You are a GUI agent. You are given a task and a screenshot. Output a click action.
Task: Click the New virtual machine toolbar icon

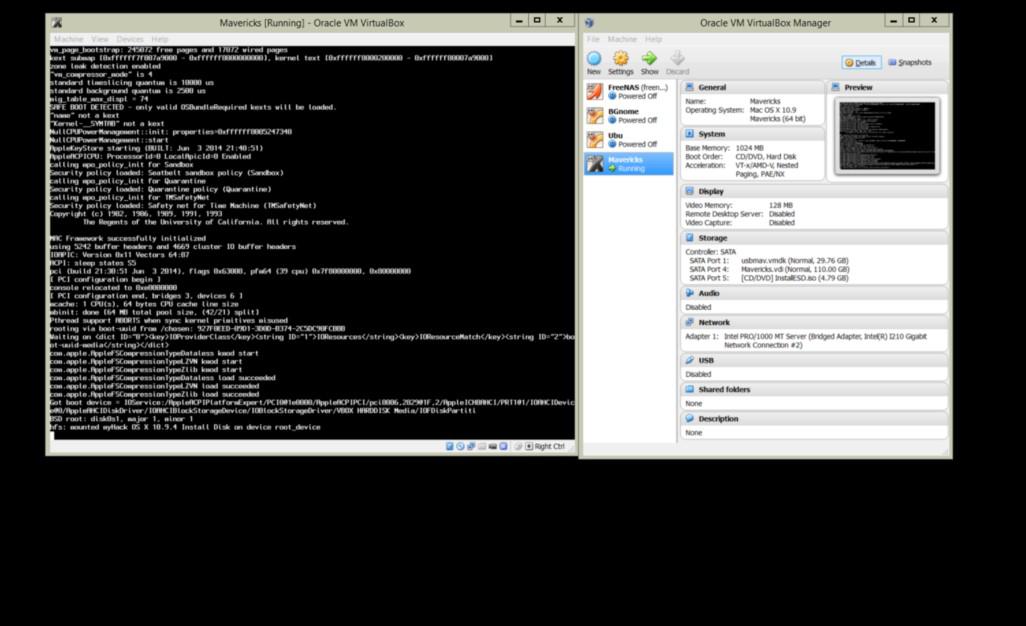pyautogui.click(x=594, y=61)
